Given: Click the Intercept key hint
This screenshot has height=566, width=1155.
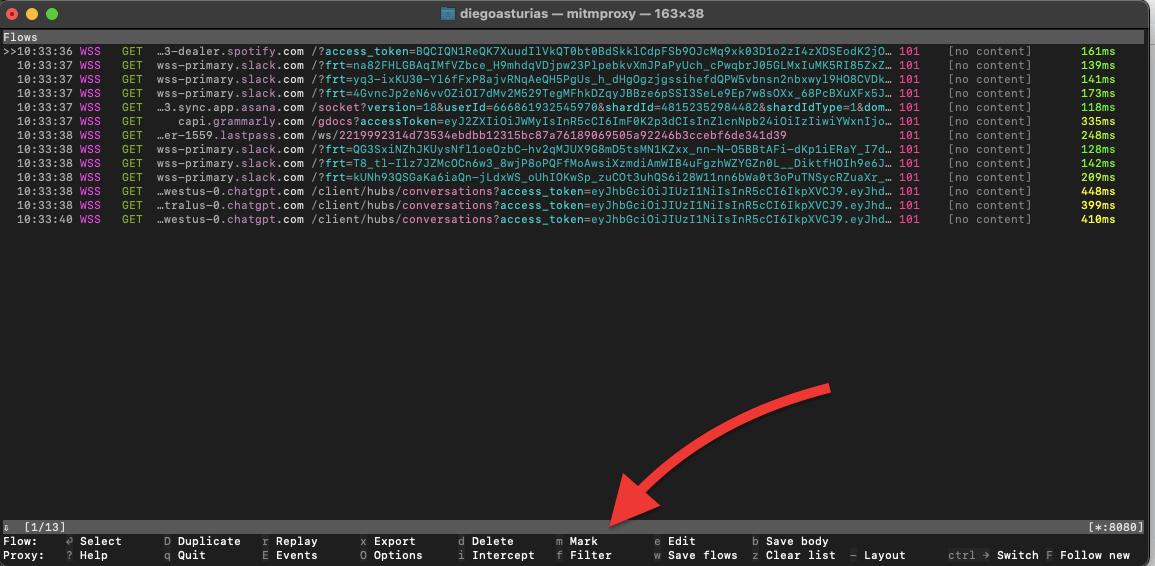Looking at the screenshot, I should pos(496,555).
